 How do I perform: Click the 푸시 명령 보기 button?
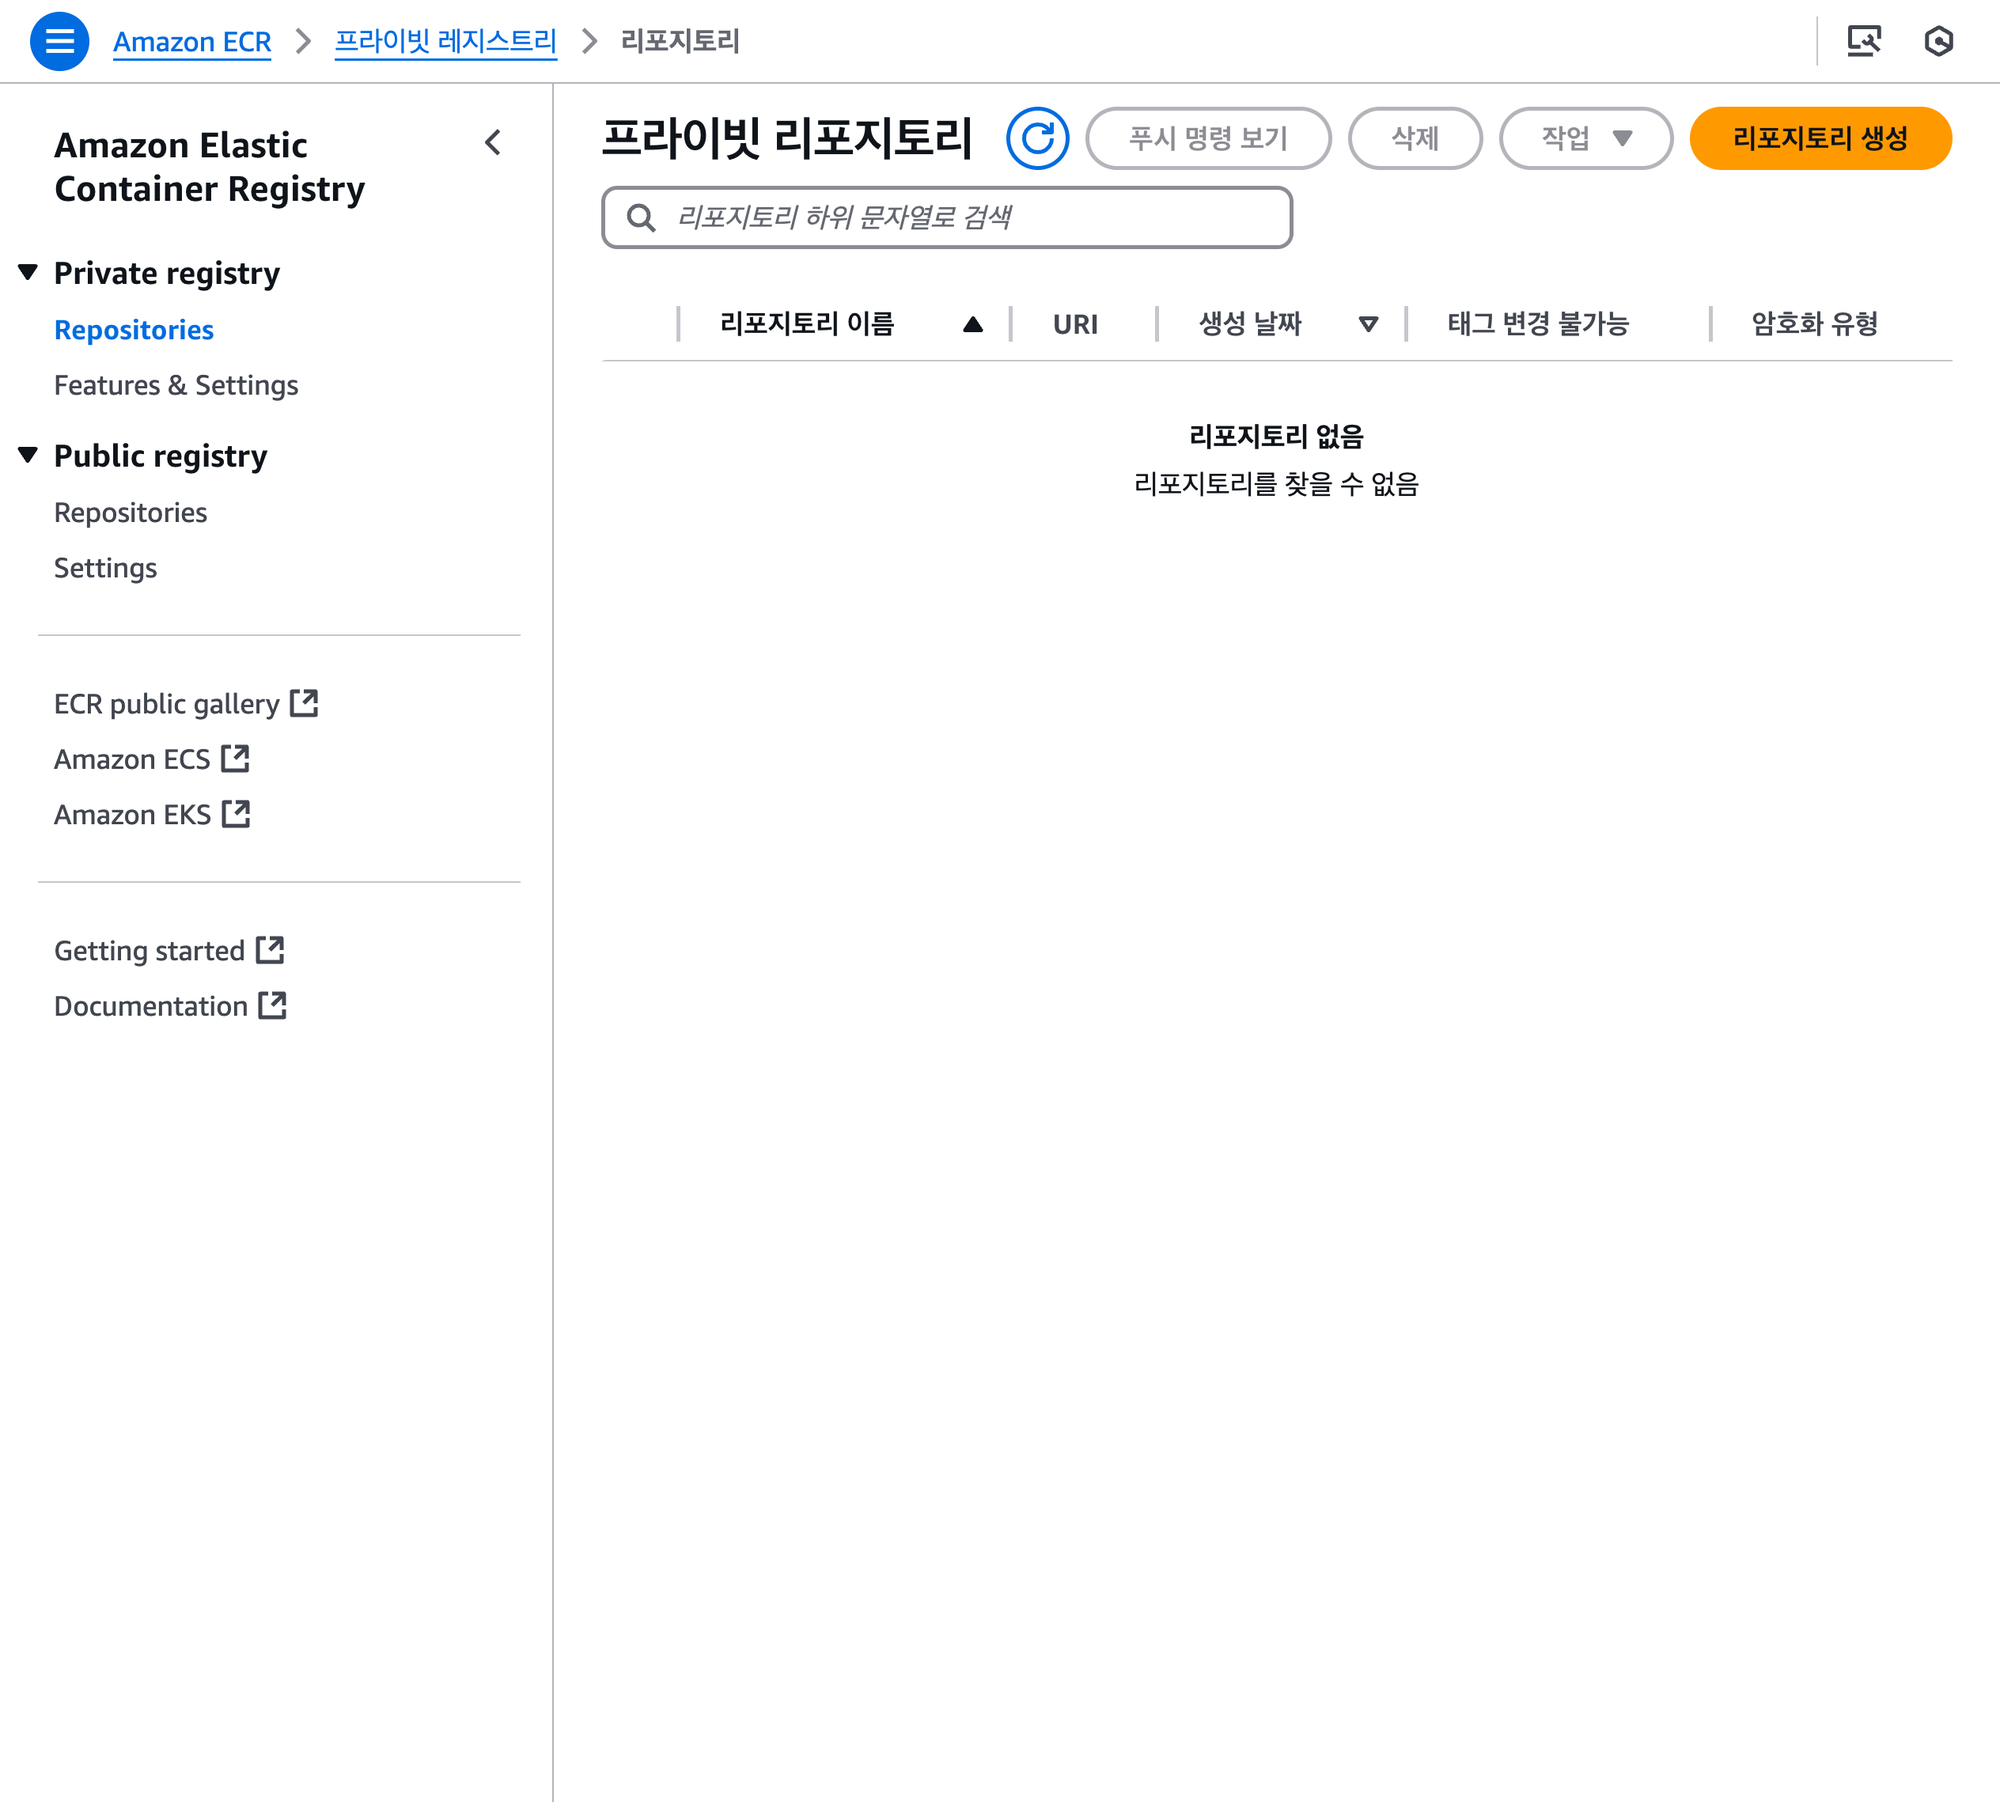click(x=1208, y=138)
